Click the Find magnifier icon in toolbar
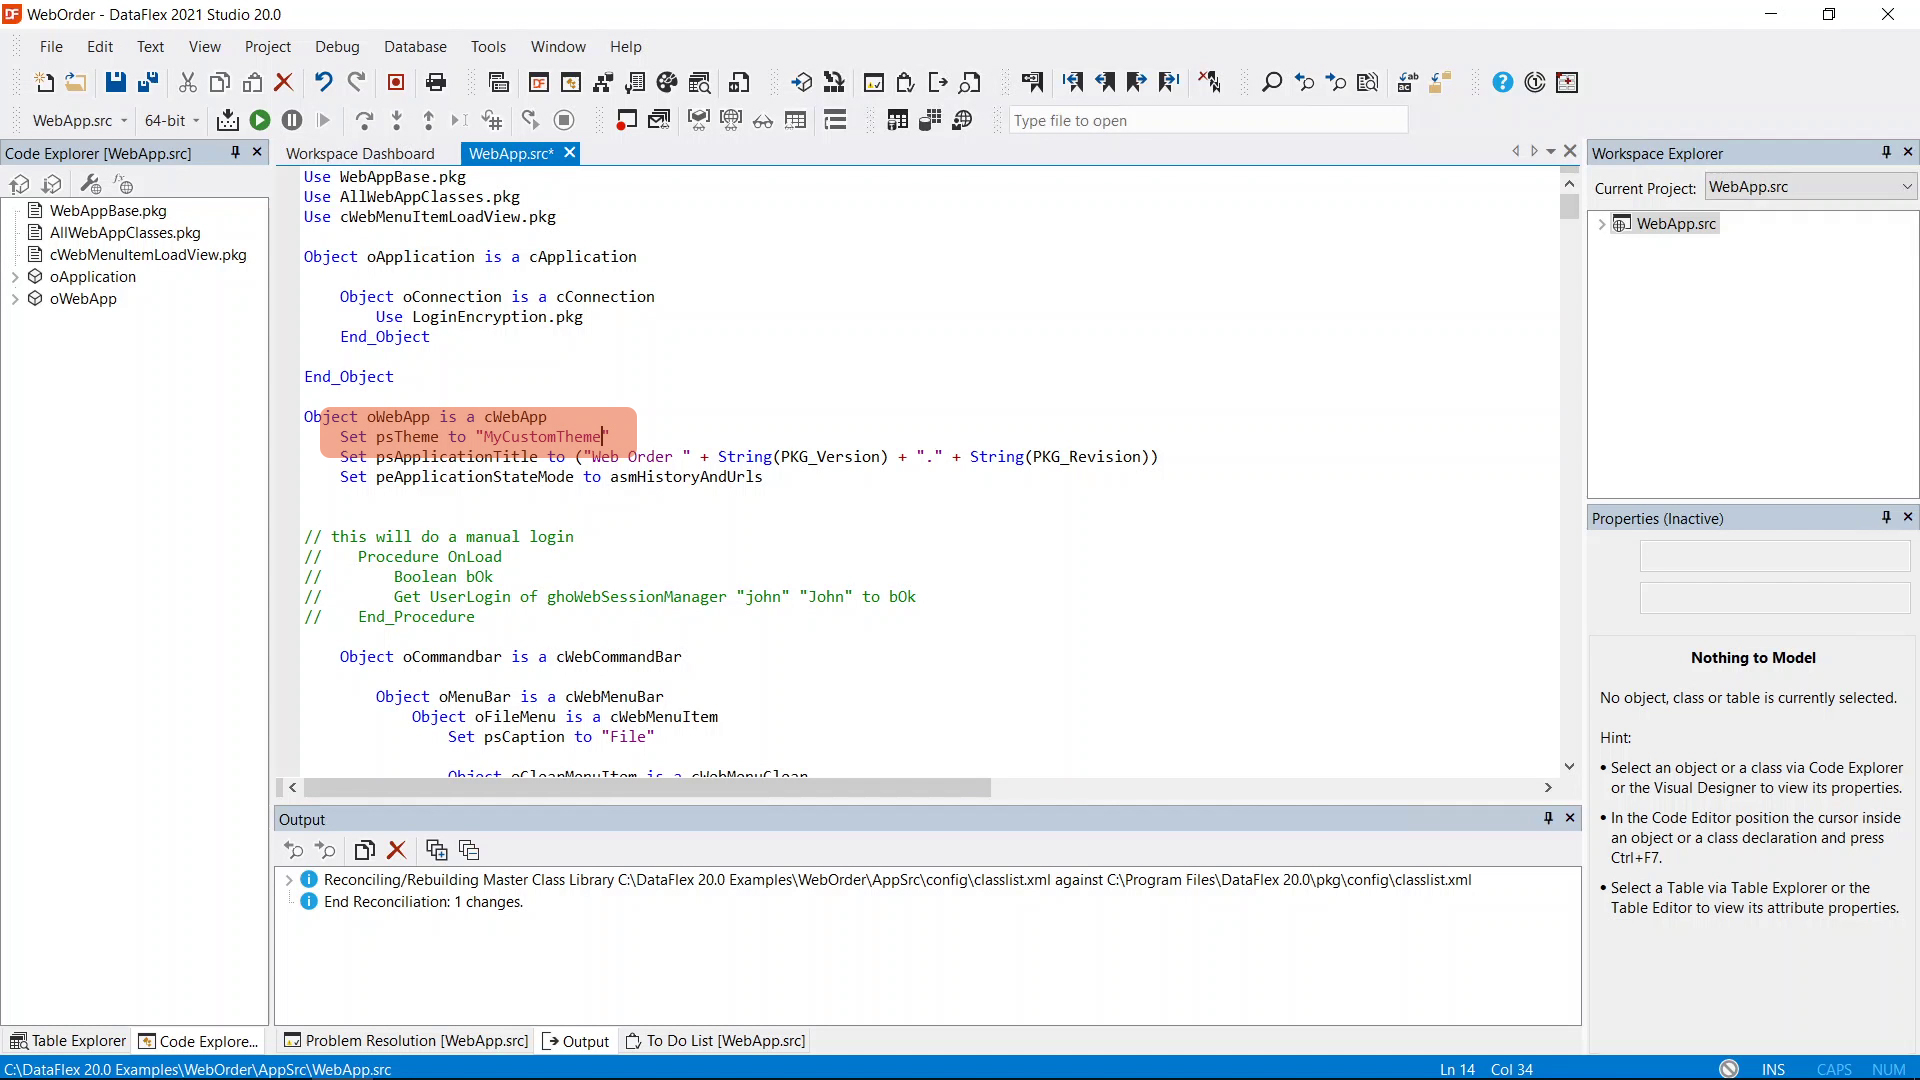Viewport: 1920px width, 1080px height. [x=1271, y=82]
